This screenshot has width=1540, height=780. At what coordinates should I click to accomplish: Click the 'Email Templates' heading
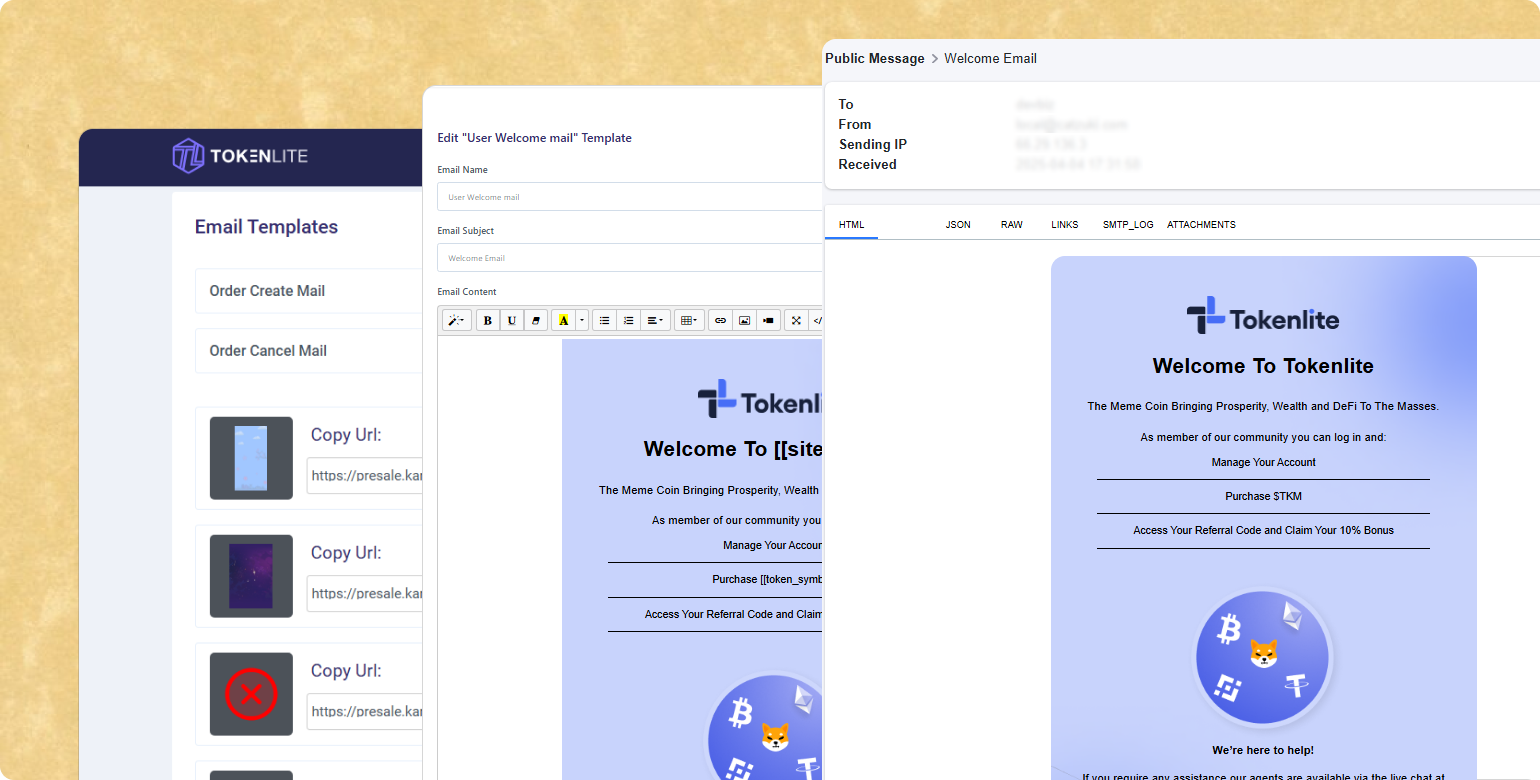[266, 227]
